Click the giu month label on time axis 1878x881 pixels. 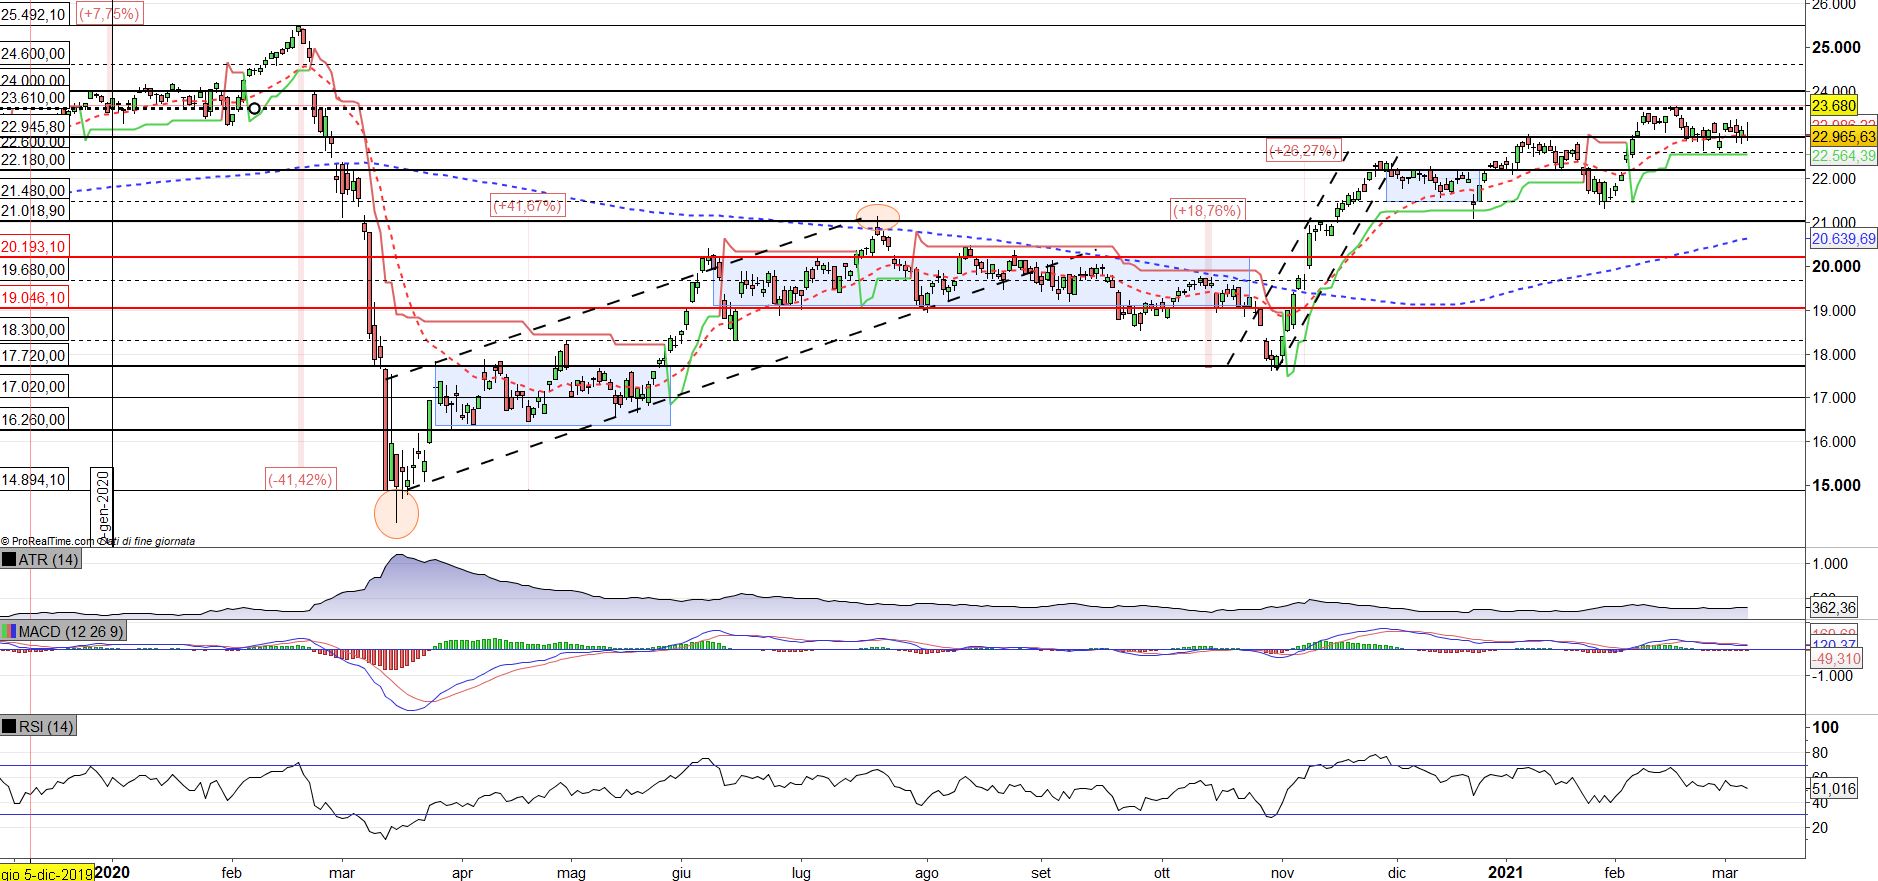681,873
